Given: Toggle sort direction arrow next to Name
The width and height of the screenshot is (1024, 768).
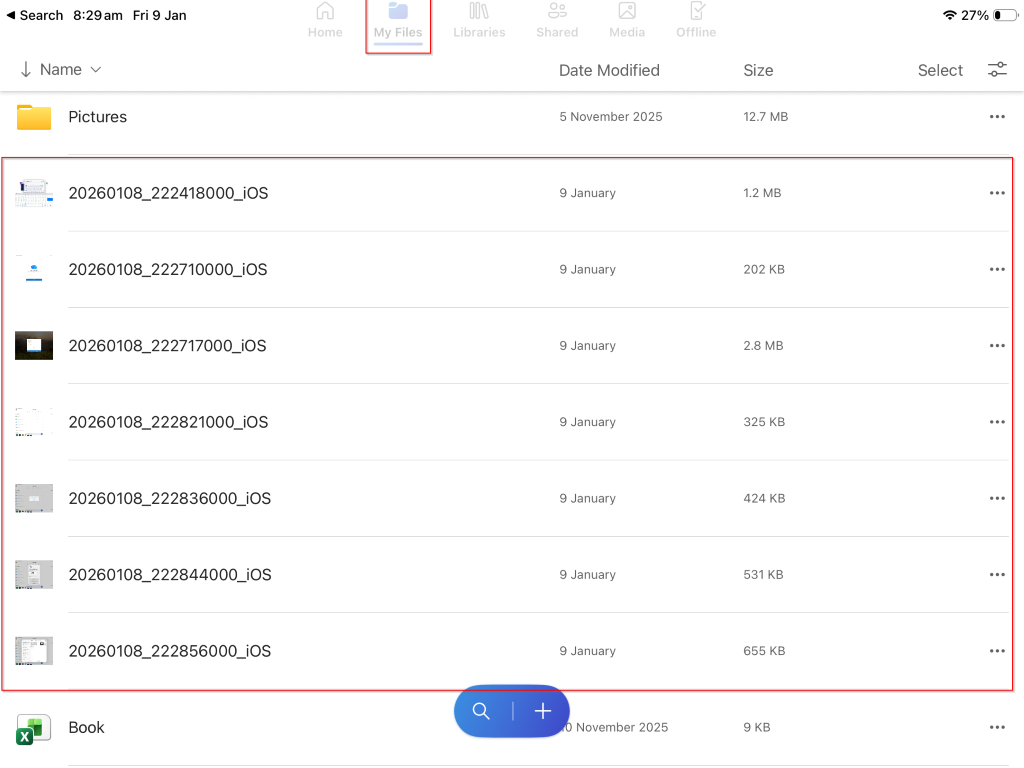Looking at the screenshot, I should (x=25, y=69).
